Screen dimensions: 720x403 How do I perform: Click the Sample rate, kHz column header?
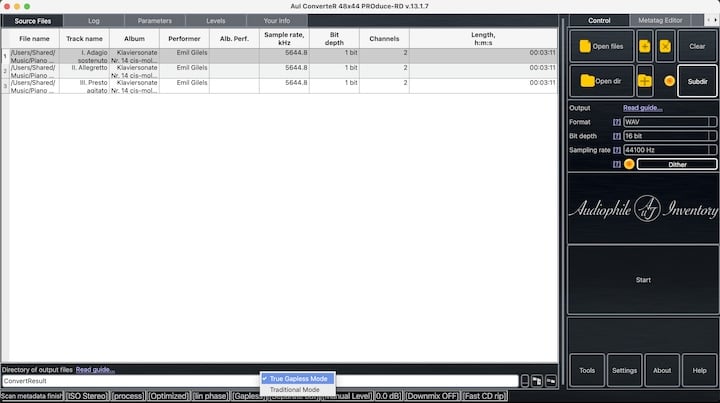[284, 39]
